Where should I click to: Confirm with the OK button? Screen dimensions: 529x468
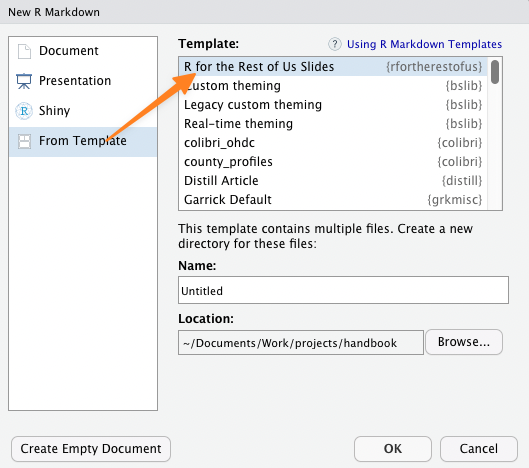pos(393,449)
